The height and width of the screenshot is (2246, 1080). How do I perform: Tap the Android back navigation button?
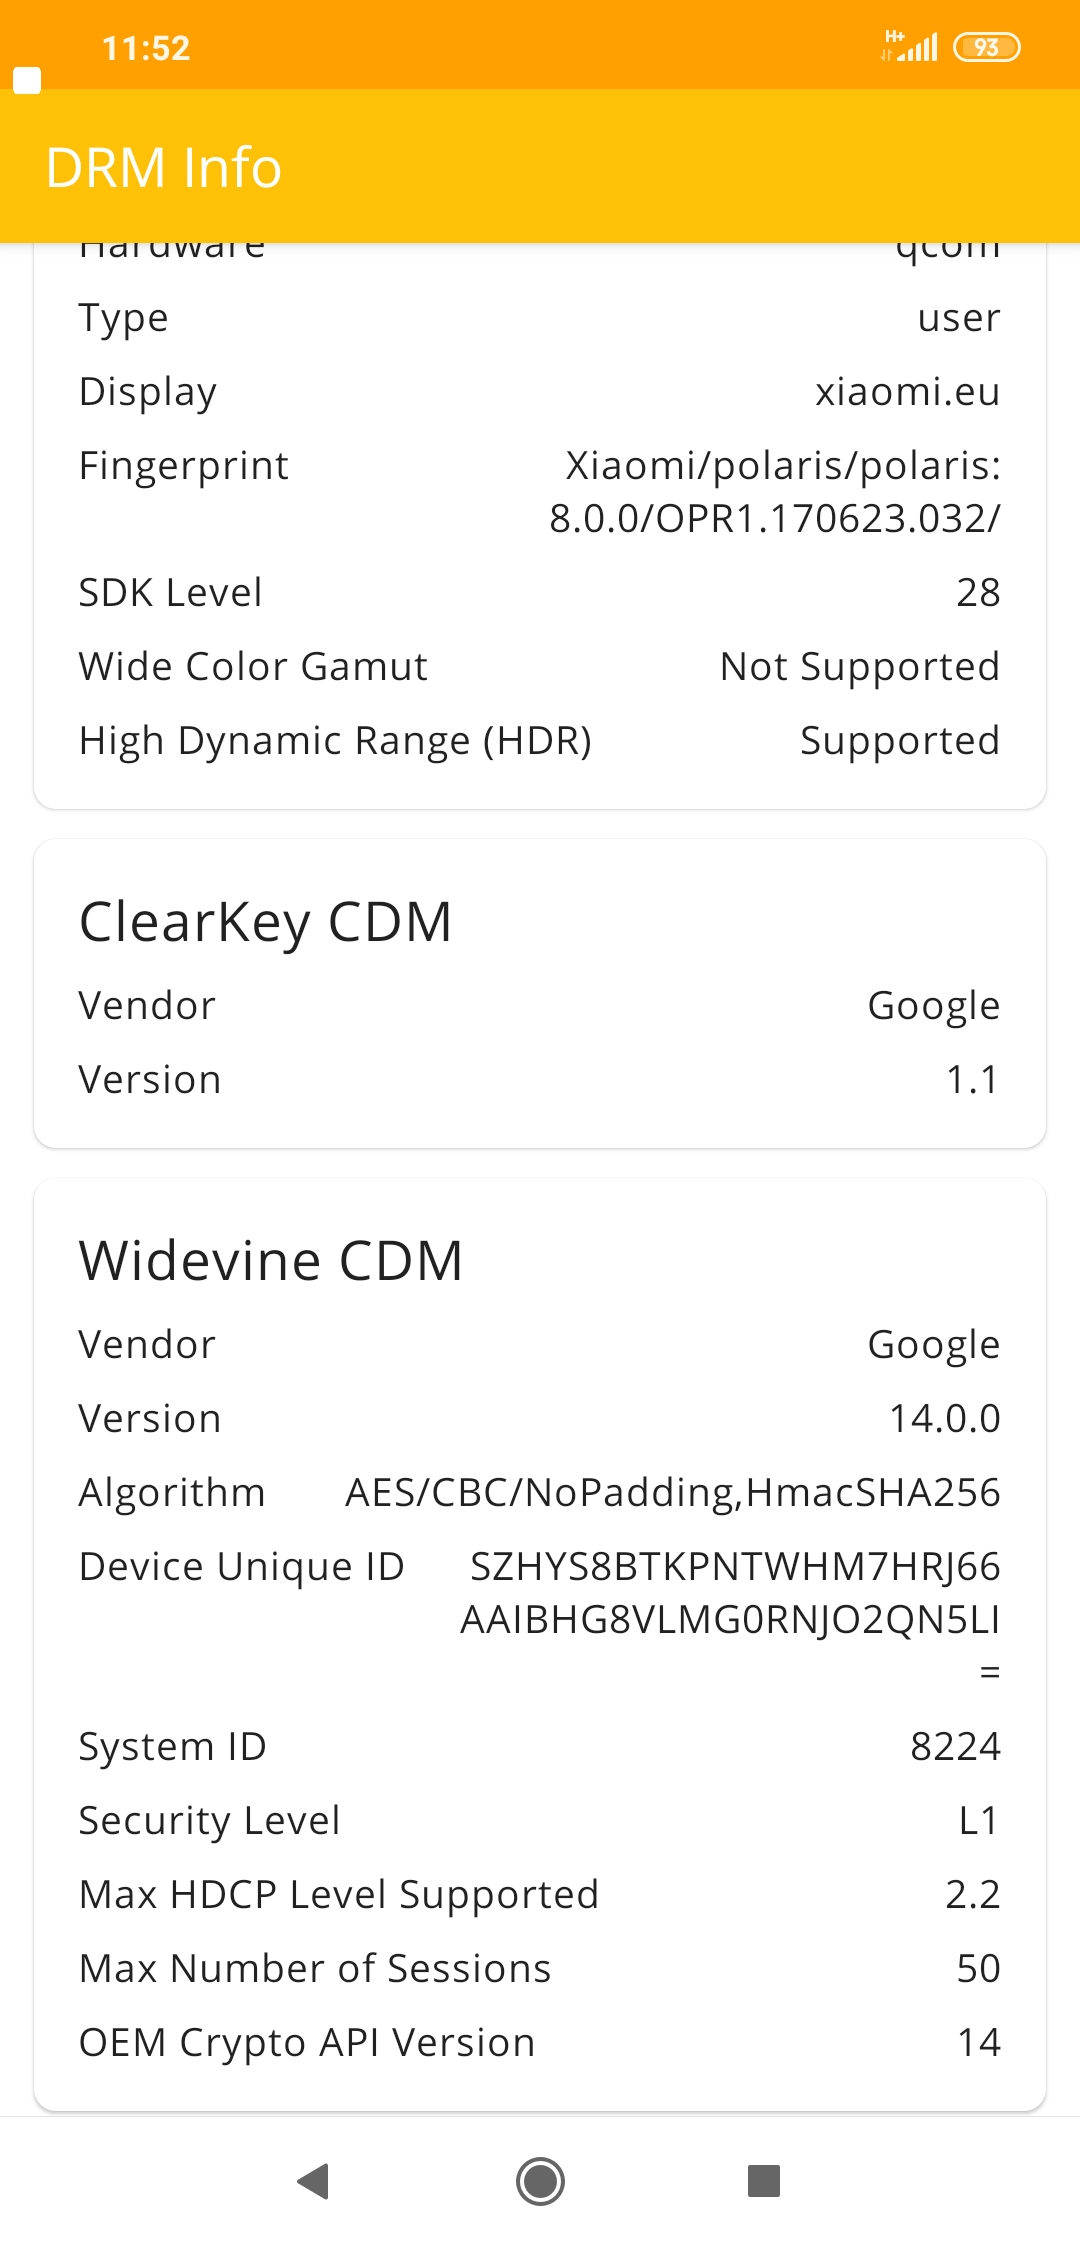(314, 2181)
